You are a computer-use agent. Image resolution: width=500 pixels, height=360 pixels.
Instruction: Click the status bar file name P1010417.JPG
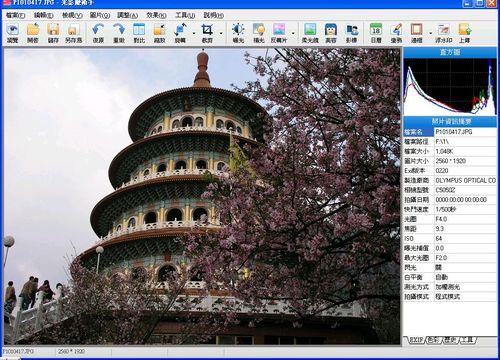click(x=18, y=351)
